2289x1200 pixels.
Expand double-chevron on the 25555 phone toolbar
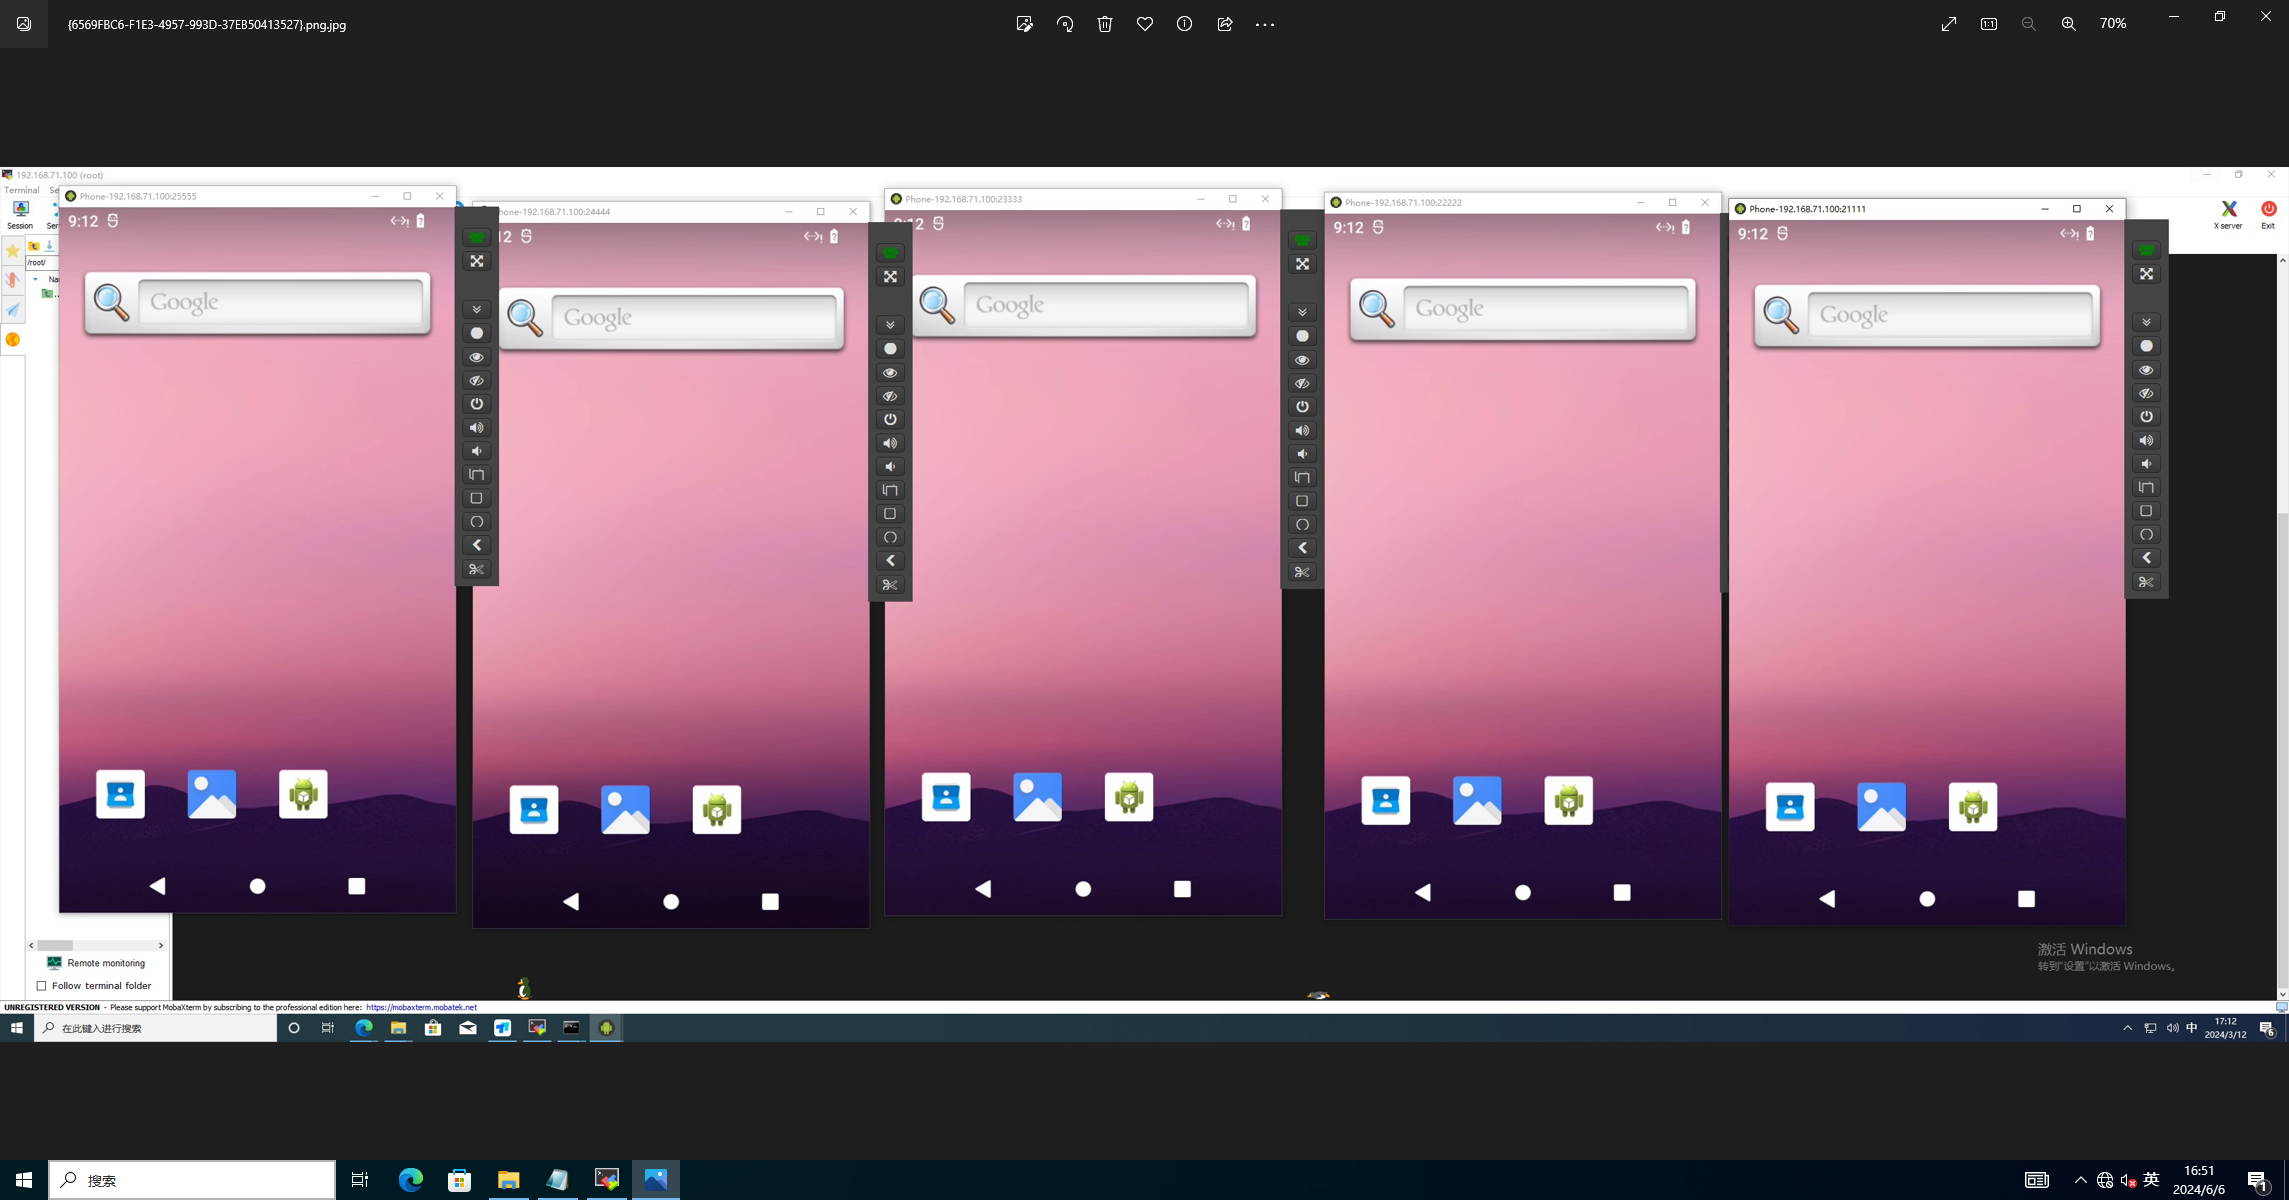[x=477, y=309]
